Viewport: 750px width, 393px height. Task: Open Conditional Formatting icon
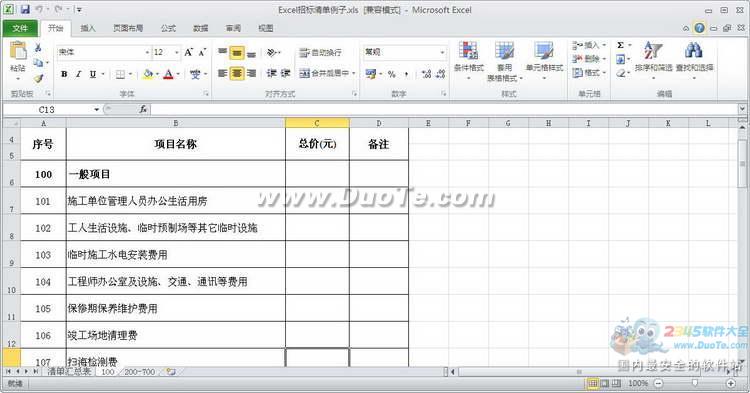[468, 51]
